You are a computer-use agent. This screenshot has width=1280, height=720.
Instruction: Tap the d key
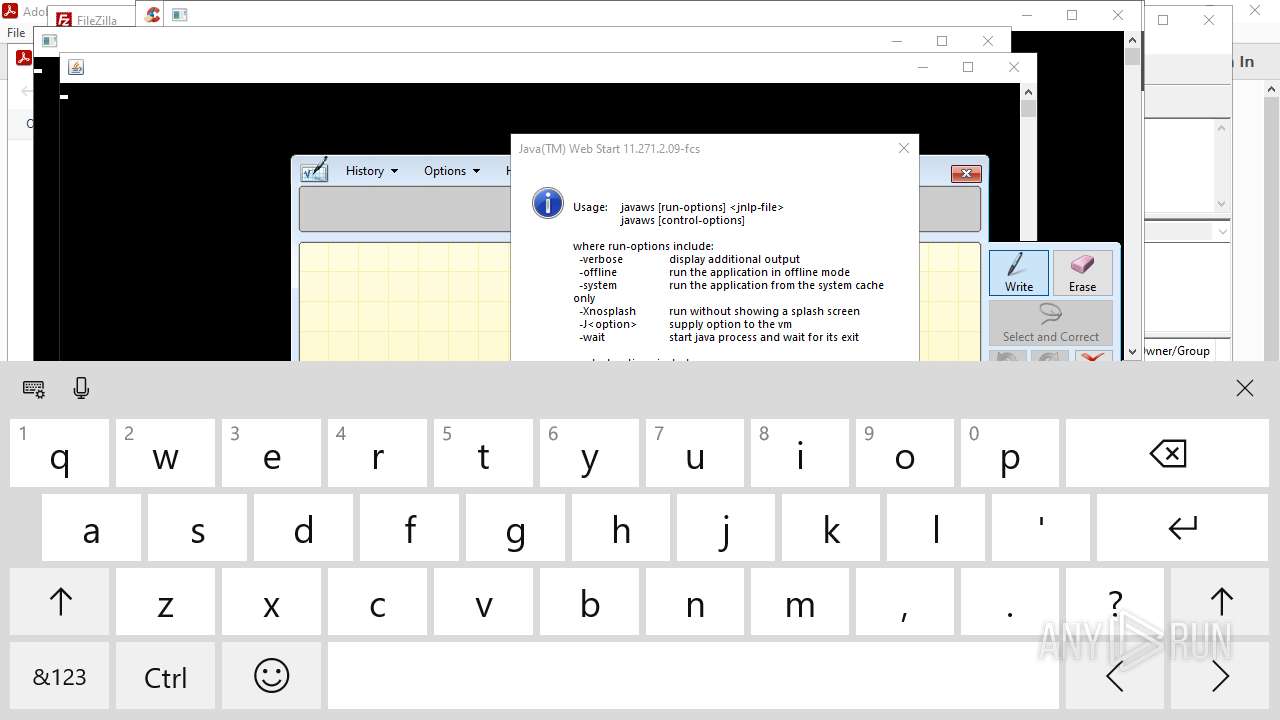pos(303,527)
